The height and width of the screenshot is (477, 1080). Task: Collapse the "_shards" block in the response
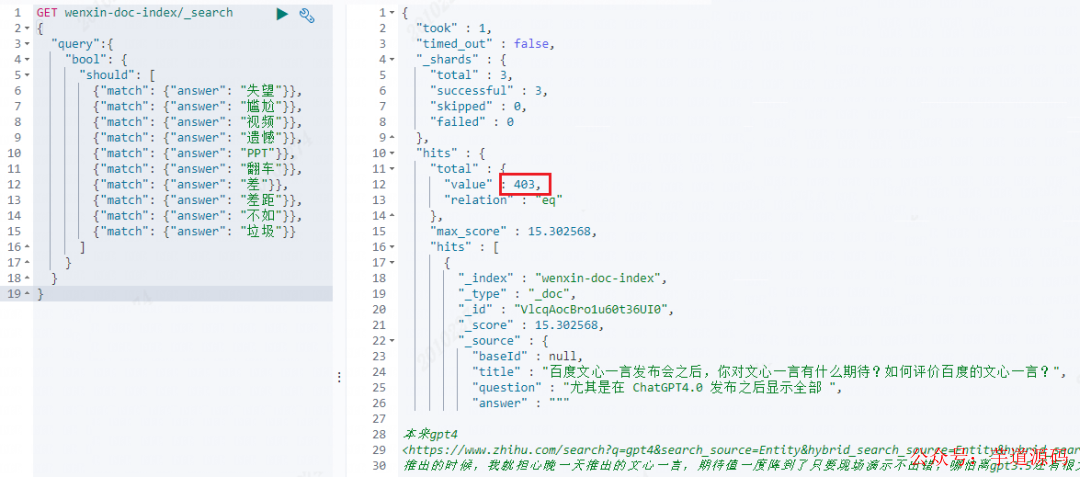393,60
